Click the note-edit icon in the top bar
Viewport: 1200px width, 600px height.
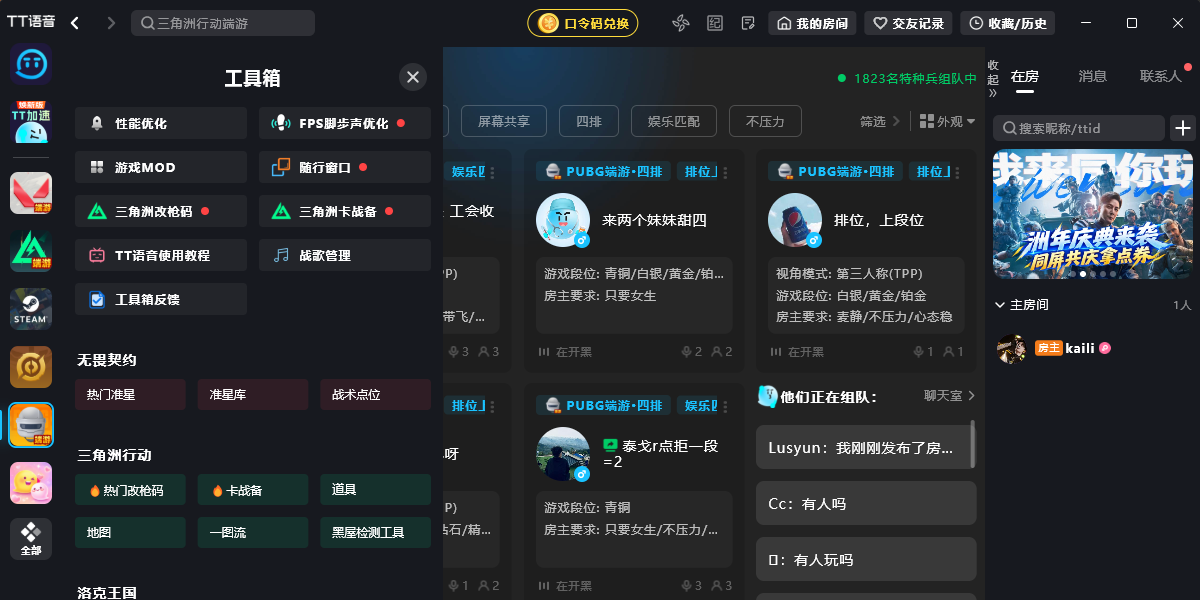[748, 23]
